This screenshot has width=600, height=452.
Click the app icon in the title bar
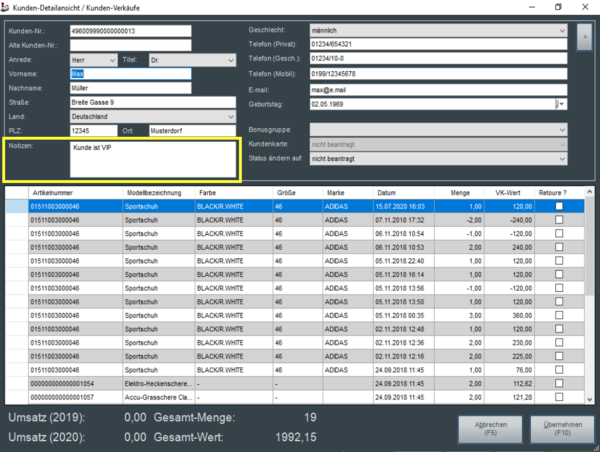coord(9,7)
